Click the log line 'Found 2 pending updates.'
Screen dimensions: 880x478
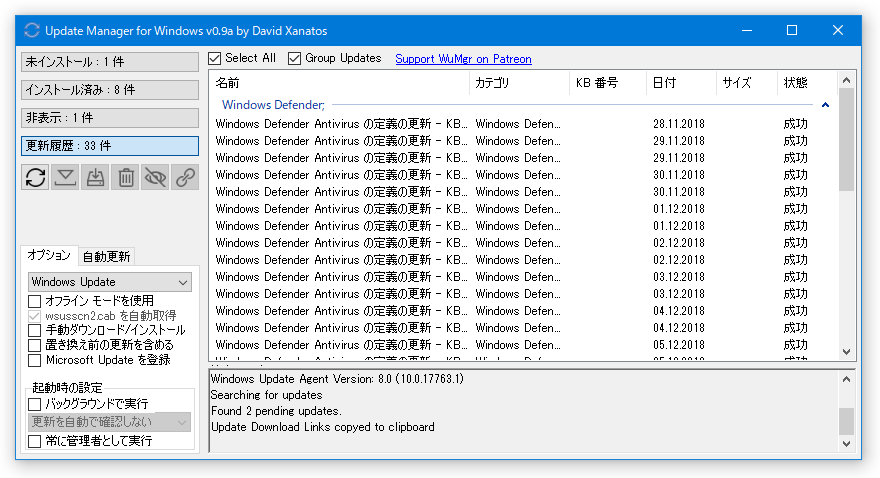[x=276, y=411]
